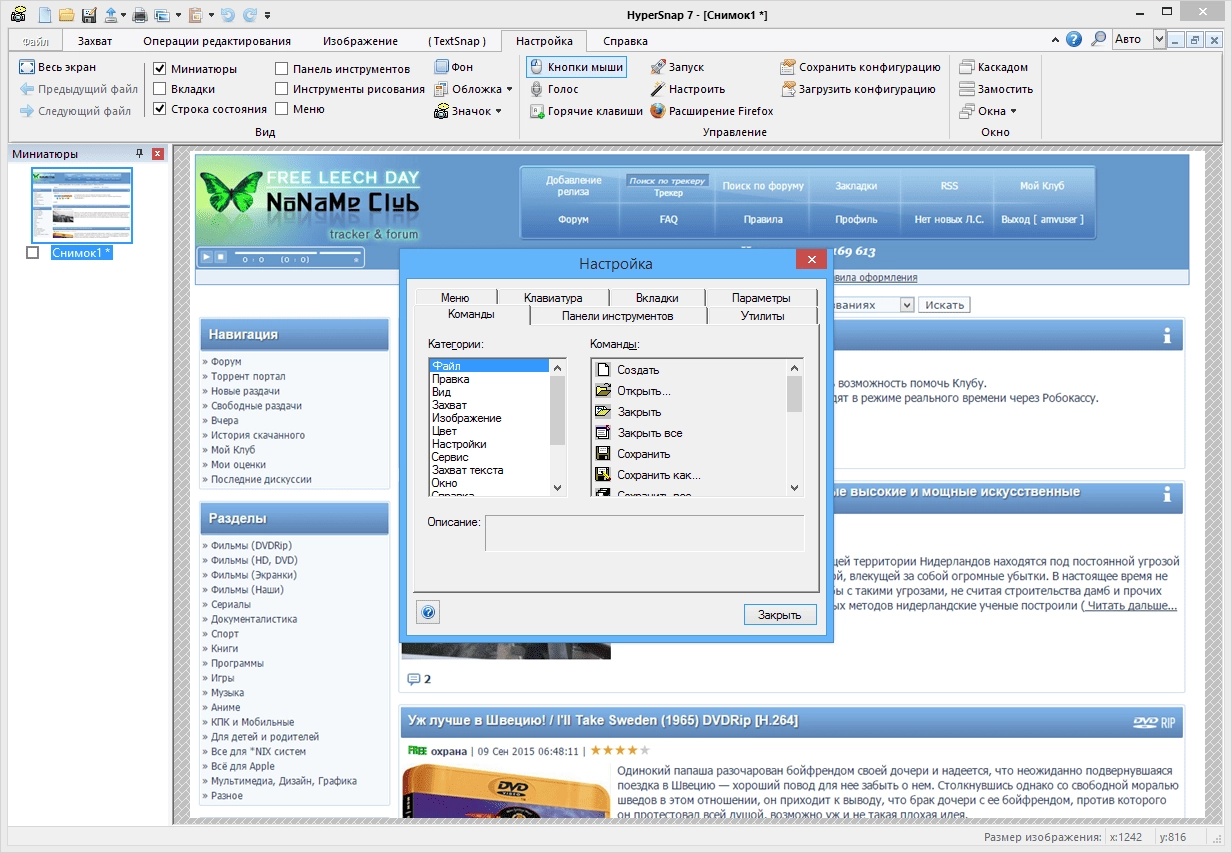
Task: Click the undo arrow in quick access toolbar
Action: click(x=226, y=14)
